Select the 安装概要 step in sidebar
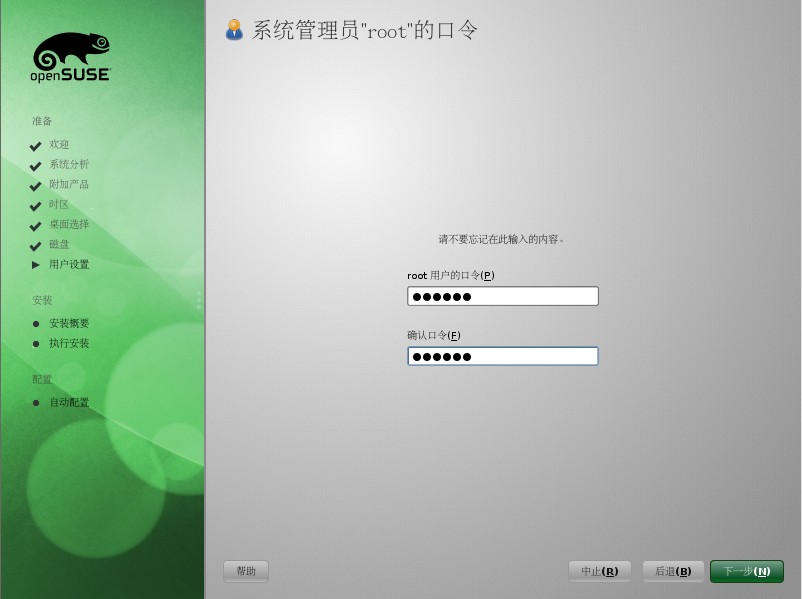This screenshot has width=802, height=599. tap(69, 323)
